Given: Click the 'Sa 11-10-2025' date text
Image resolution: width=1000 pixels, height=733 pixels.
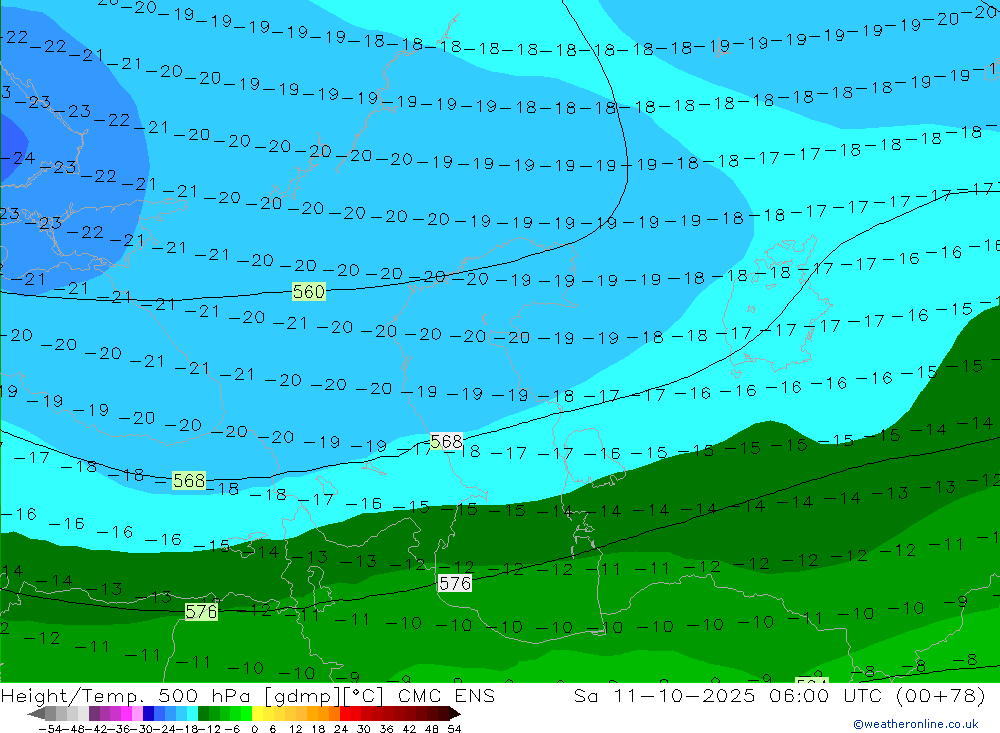Looking at the screenshot, I should tap(665, 695).
